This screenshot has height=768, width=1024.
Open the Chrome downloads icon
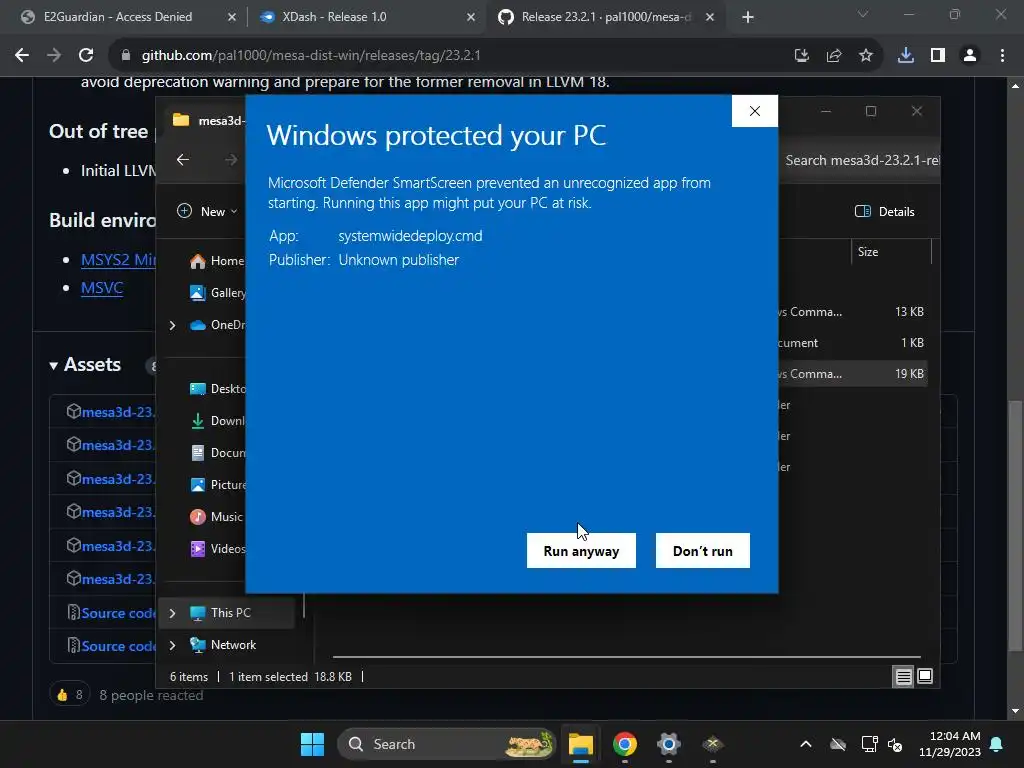pyautogui.click(x=905, y=56)
